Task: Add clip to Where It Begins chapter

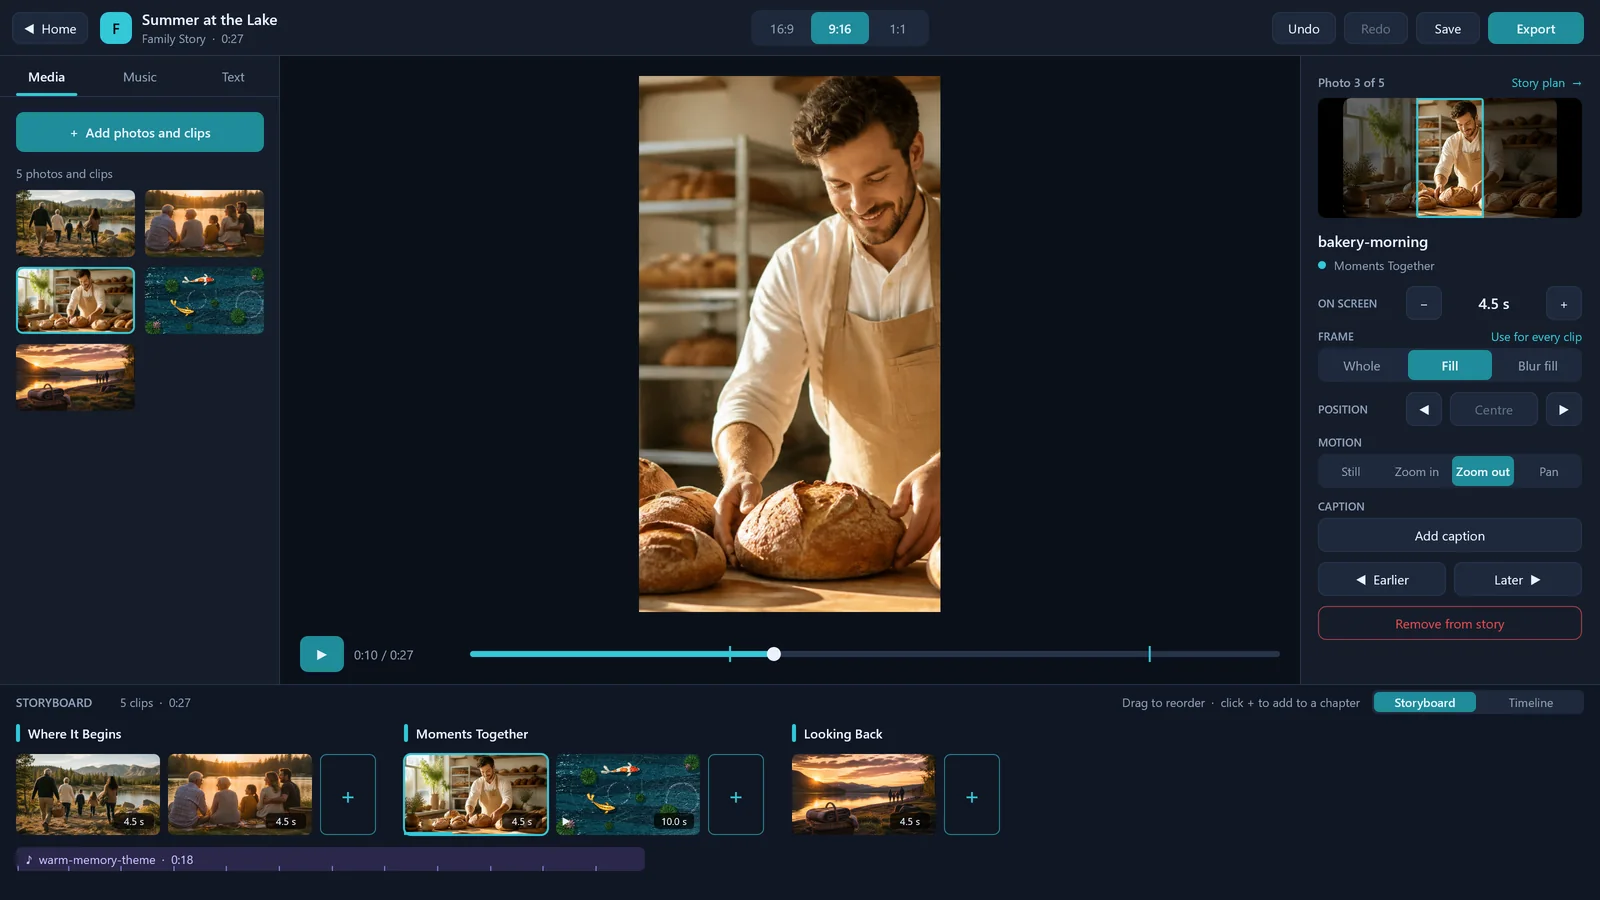Action: pos(348,795)
